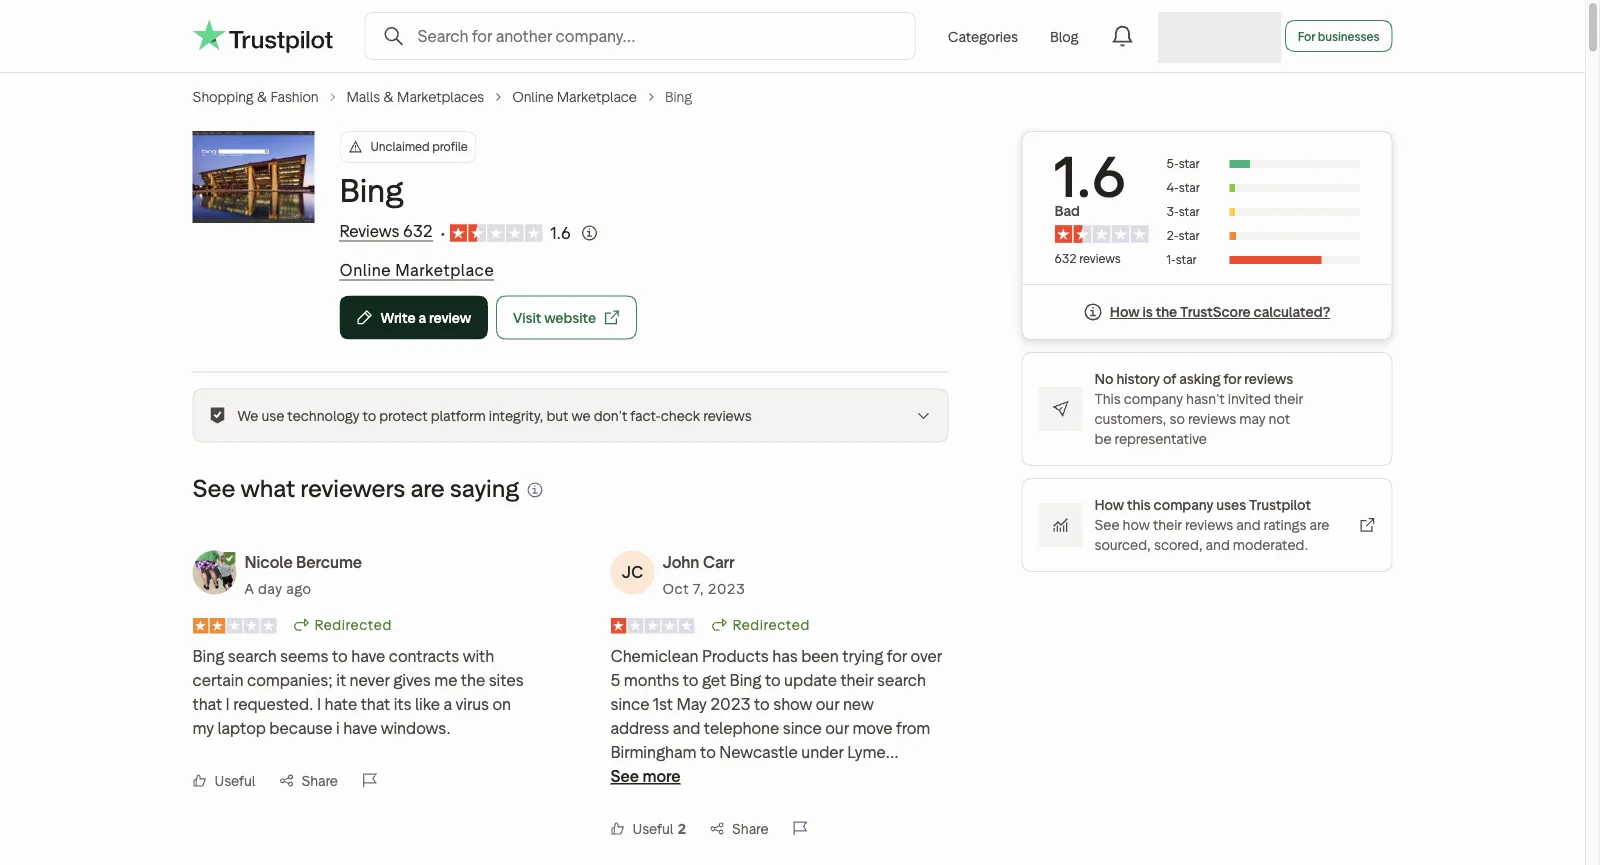This screenshot has height=865, width=1600.
Task: Click the chart icon in Trustpilot usage card
Action: 1061,525
